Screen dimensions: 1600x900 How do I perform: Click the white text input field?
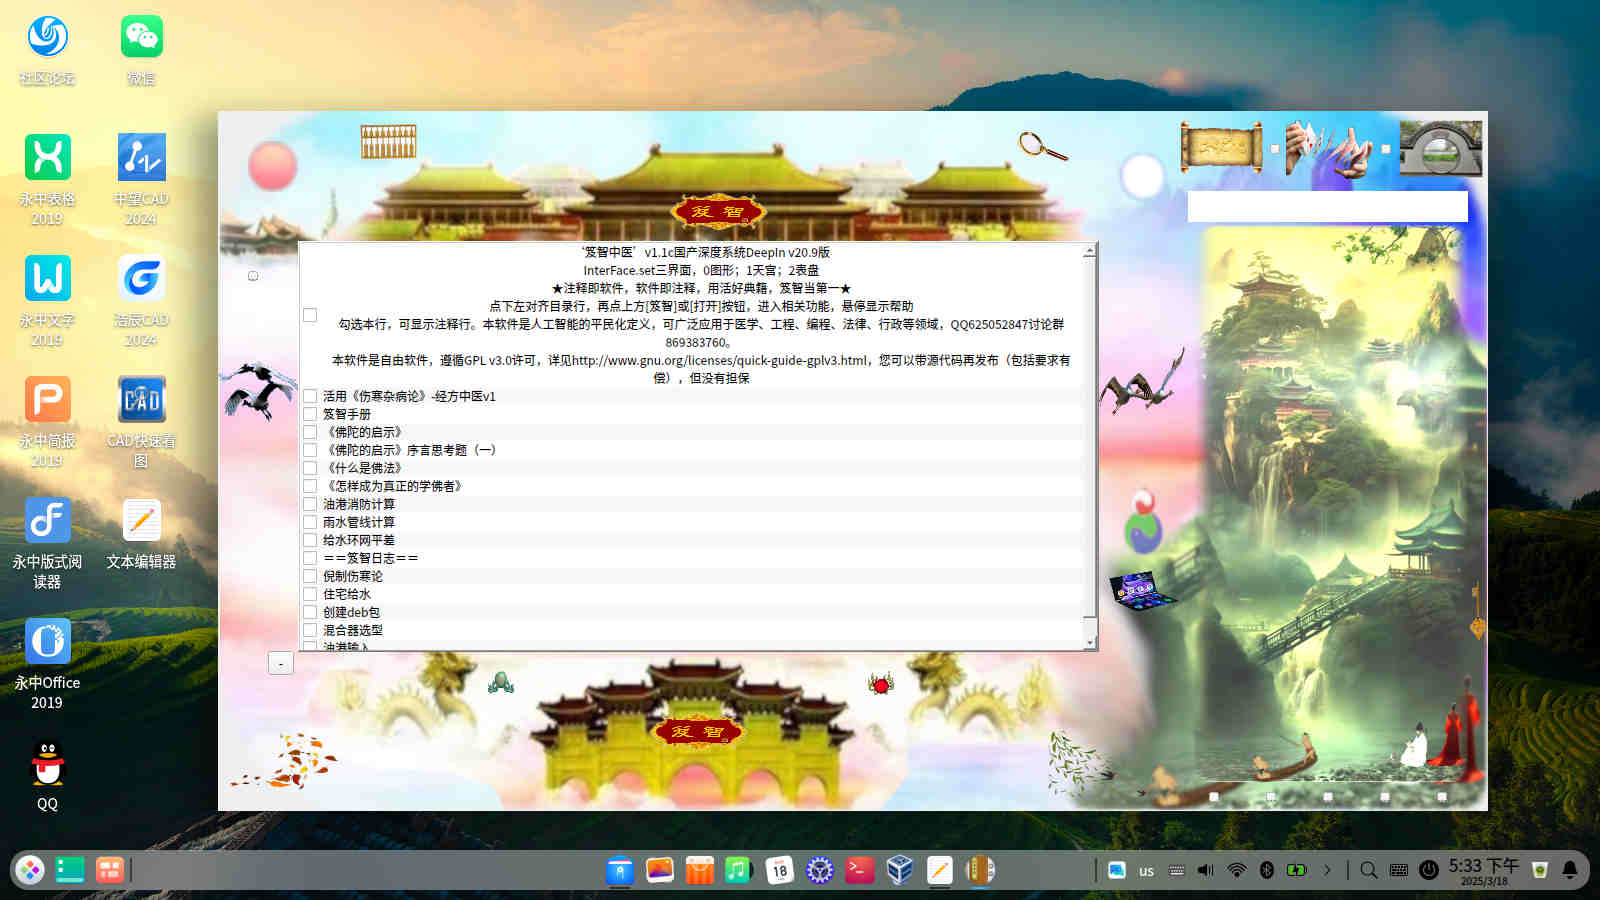pyautogui.click(x=1327, y=206)
